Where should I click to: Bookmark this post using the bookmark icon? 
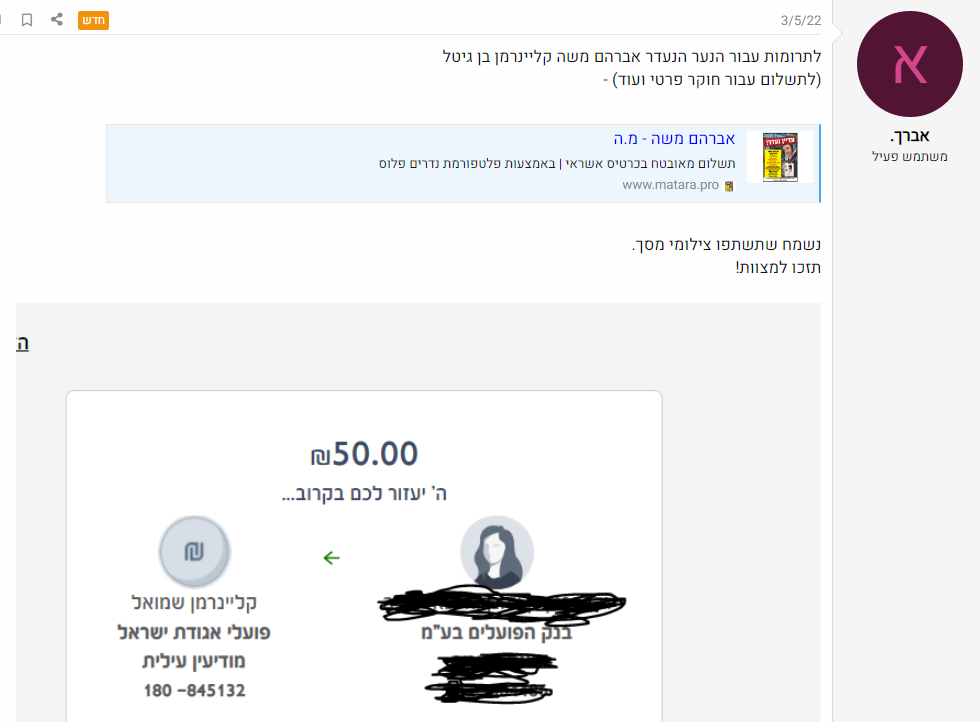tap(27, 20)
